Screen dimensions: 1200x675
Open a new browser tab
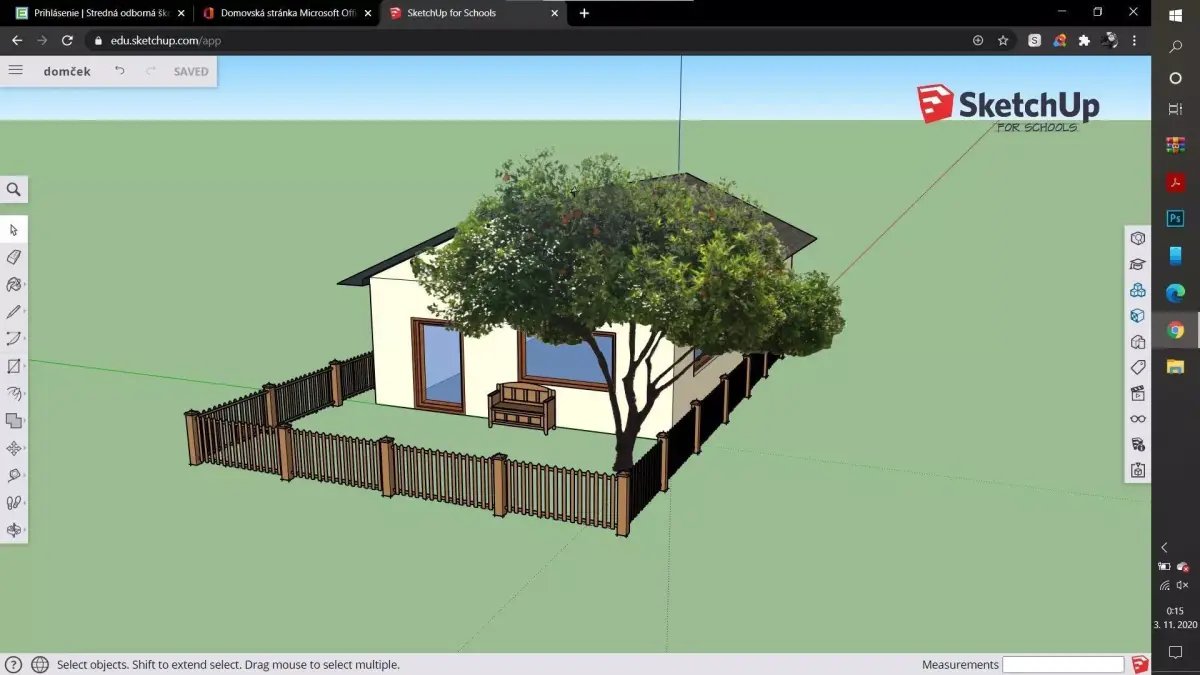click(x=584, y=13)
